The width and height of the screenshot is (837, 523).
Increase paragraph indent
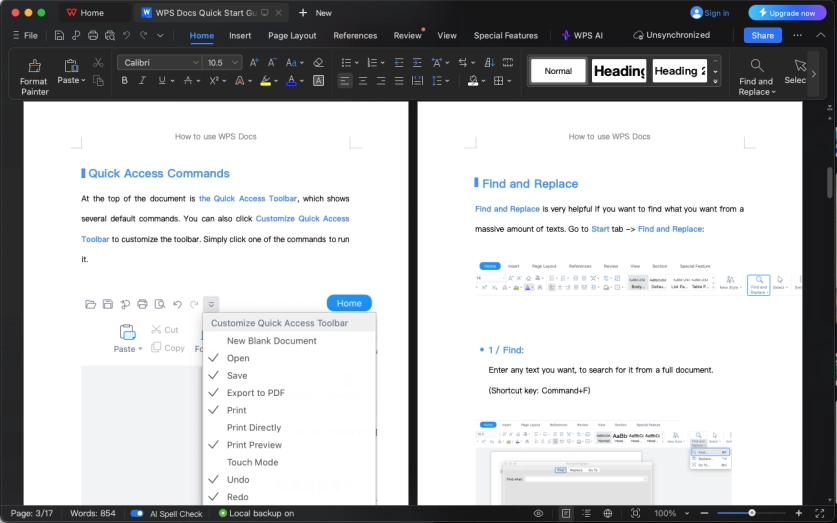tap(417, 62)
